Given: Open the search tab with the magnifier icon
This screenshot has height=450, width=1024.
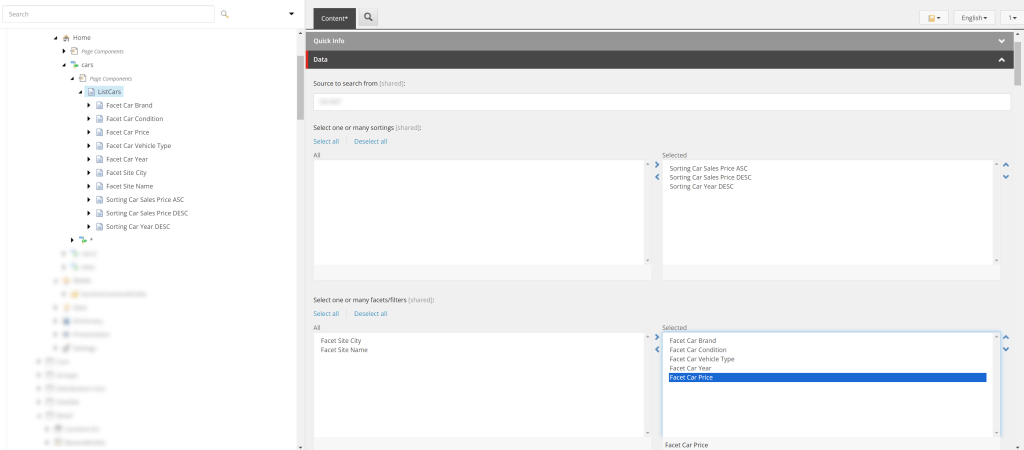Looking at the screenshot, I should (368, 18).
